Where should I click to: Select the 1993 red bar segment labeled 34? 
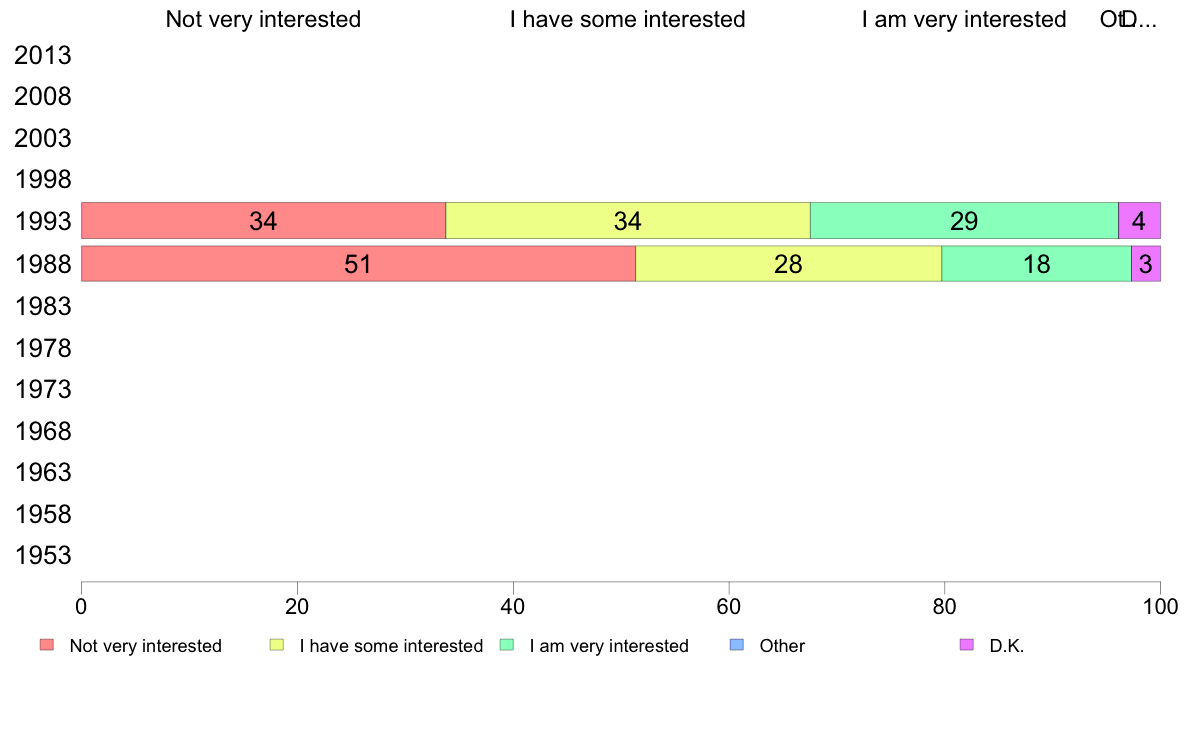tap(264, 221)
